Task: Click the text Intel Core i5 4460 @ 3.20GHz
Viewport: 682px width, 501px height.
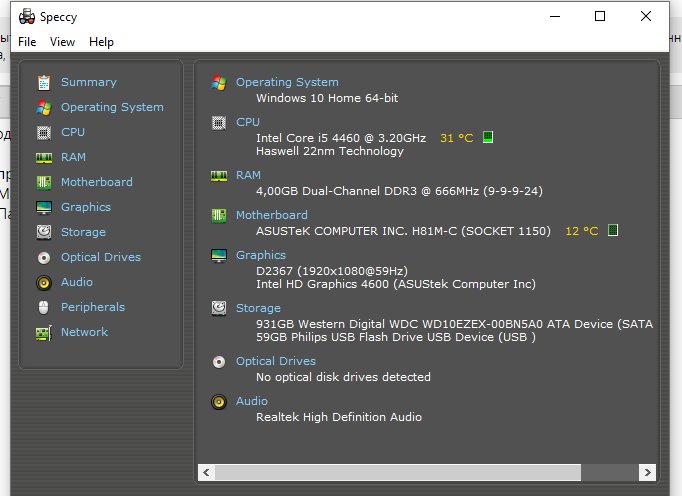Action: pyautogui.click(x=341, y=138)
